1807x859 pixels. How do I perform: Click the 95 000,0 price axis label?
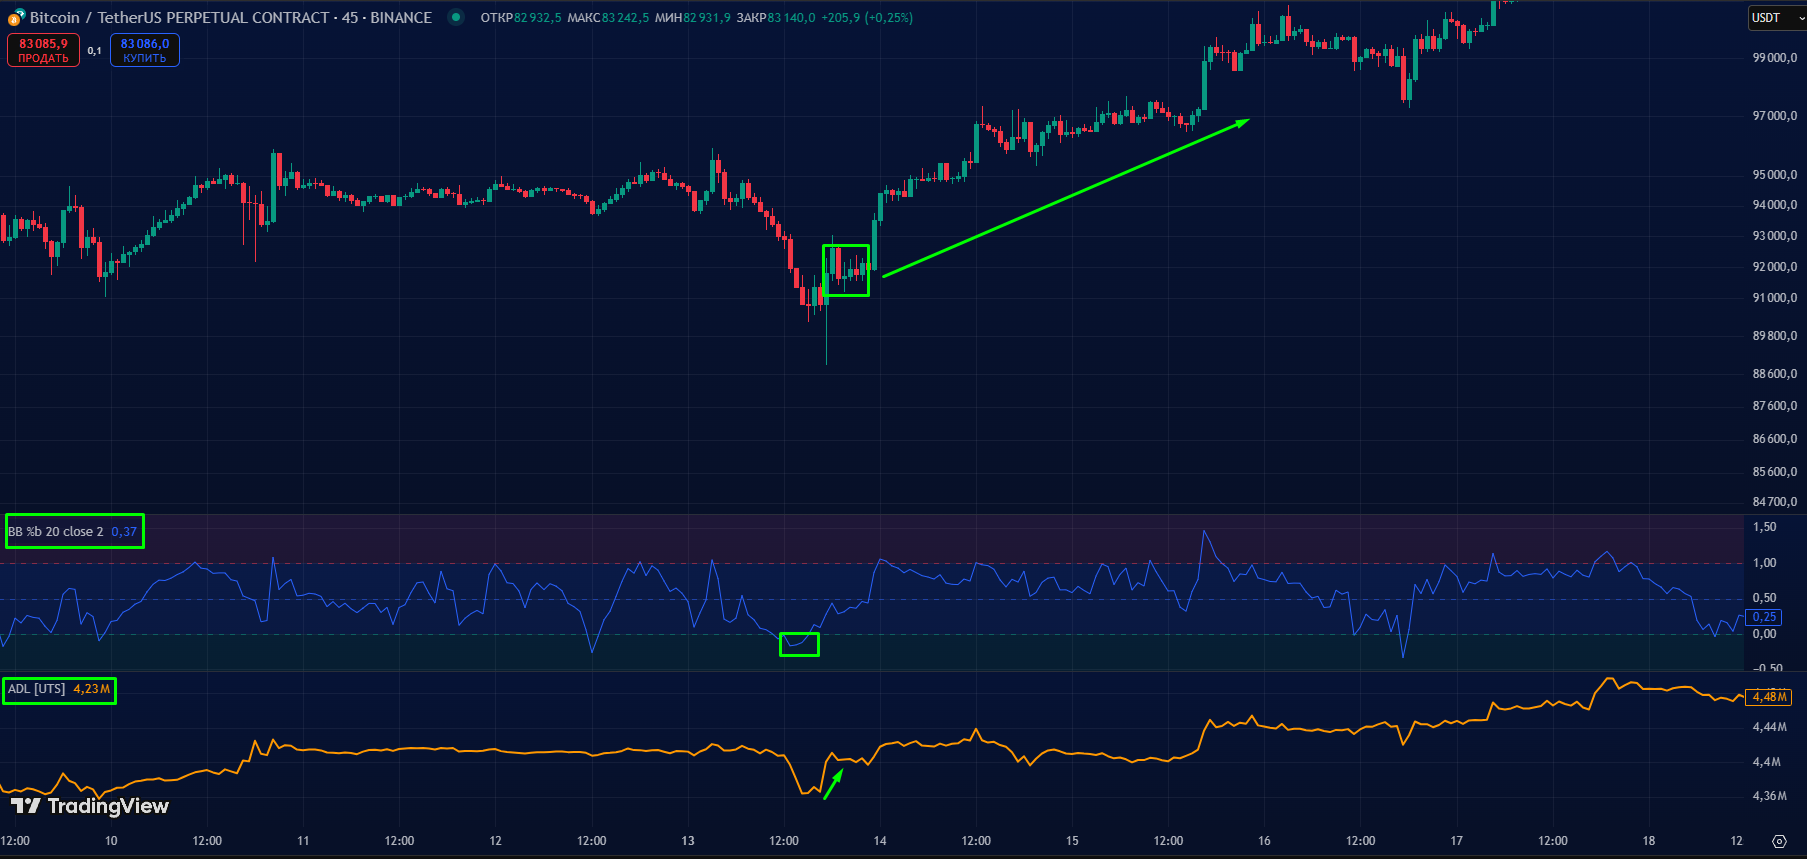[x=1775, y=175]
